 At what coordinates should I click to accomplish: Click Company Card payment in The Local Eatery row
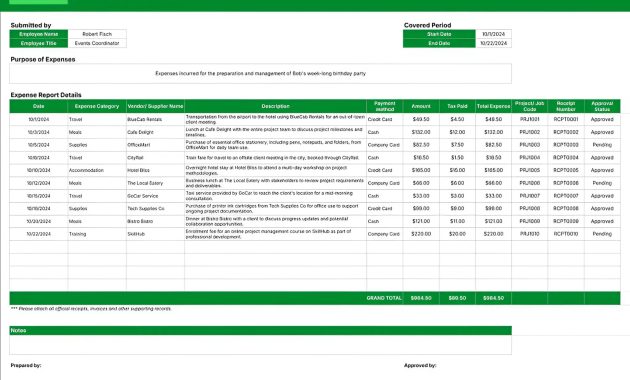(x=385, y=183)
